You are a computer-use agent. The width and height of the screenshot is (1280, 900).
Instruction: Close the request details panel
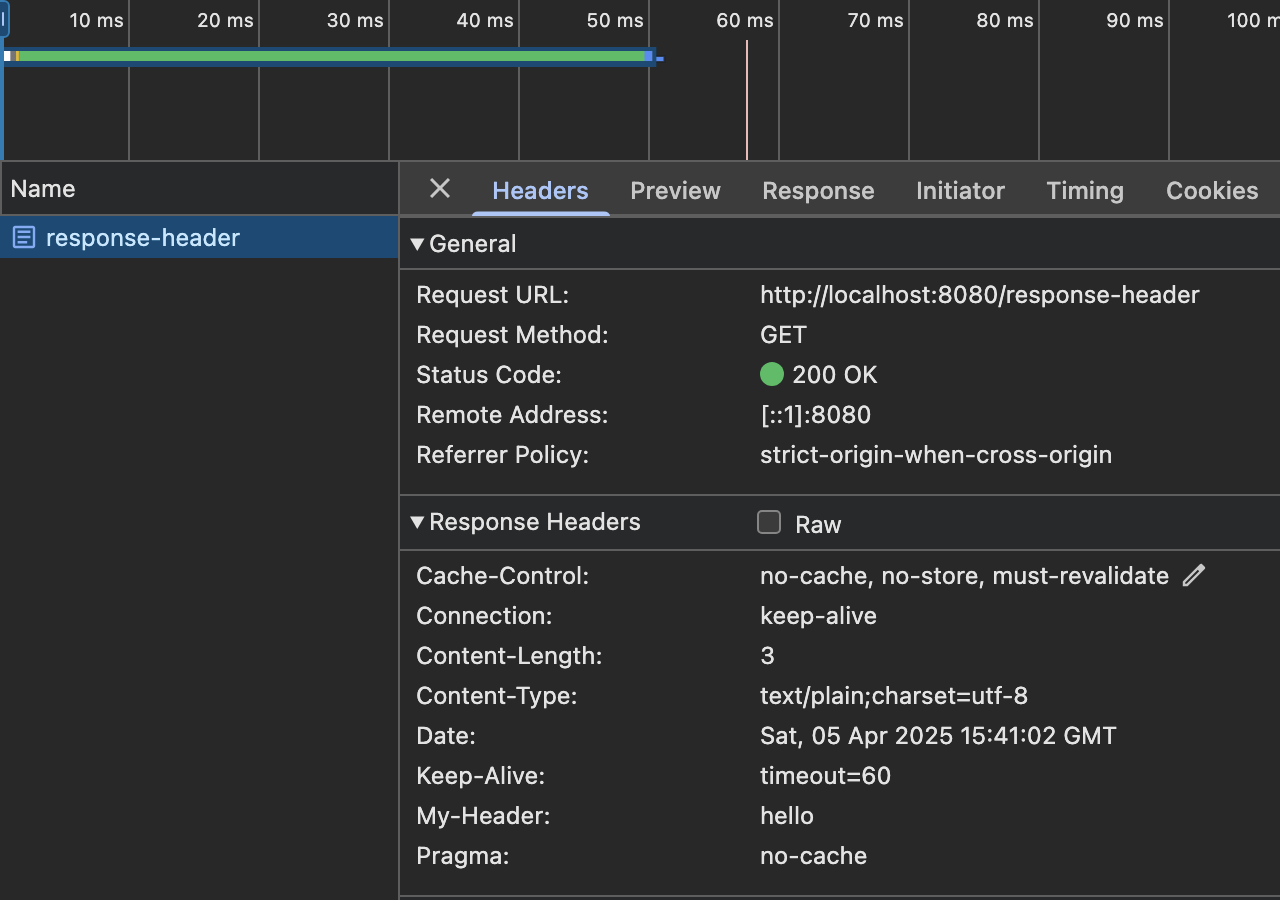point(439,189)
